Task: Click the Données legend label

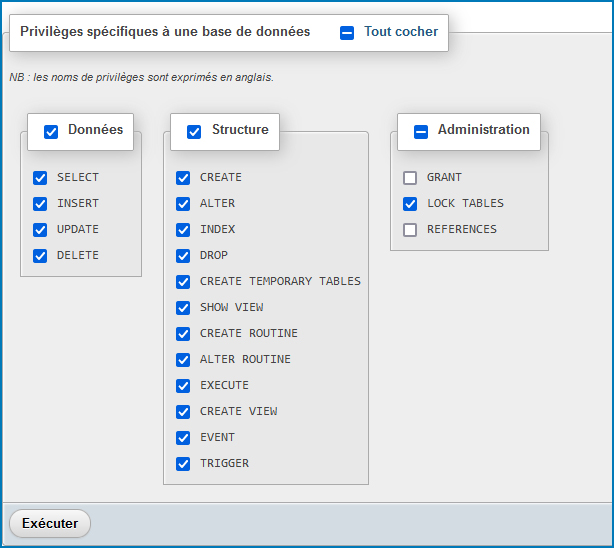Action: pos(96,129)
